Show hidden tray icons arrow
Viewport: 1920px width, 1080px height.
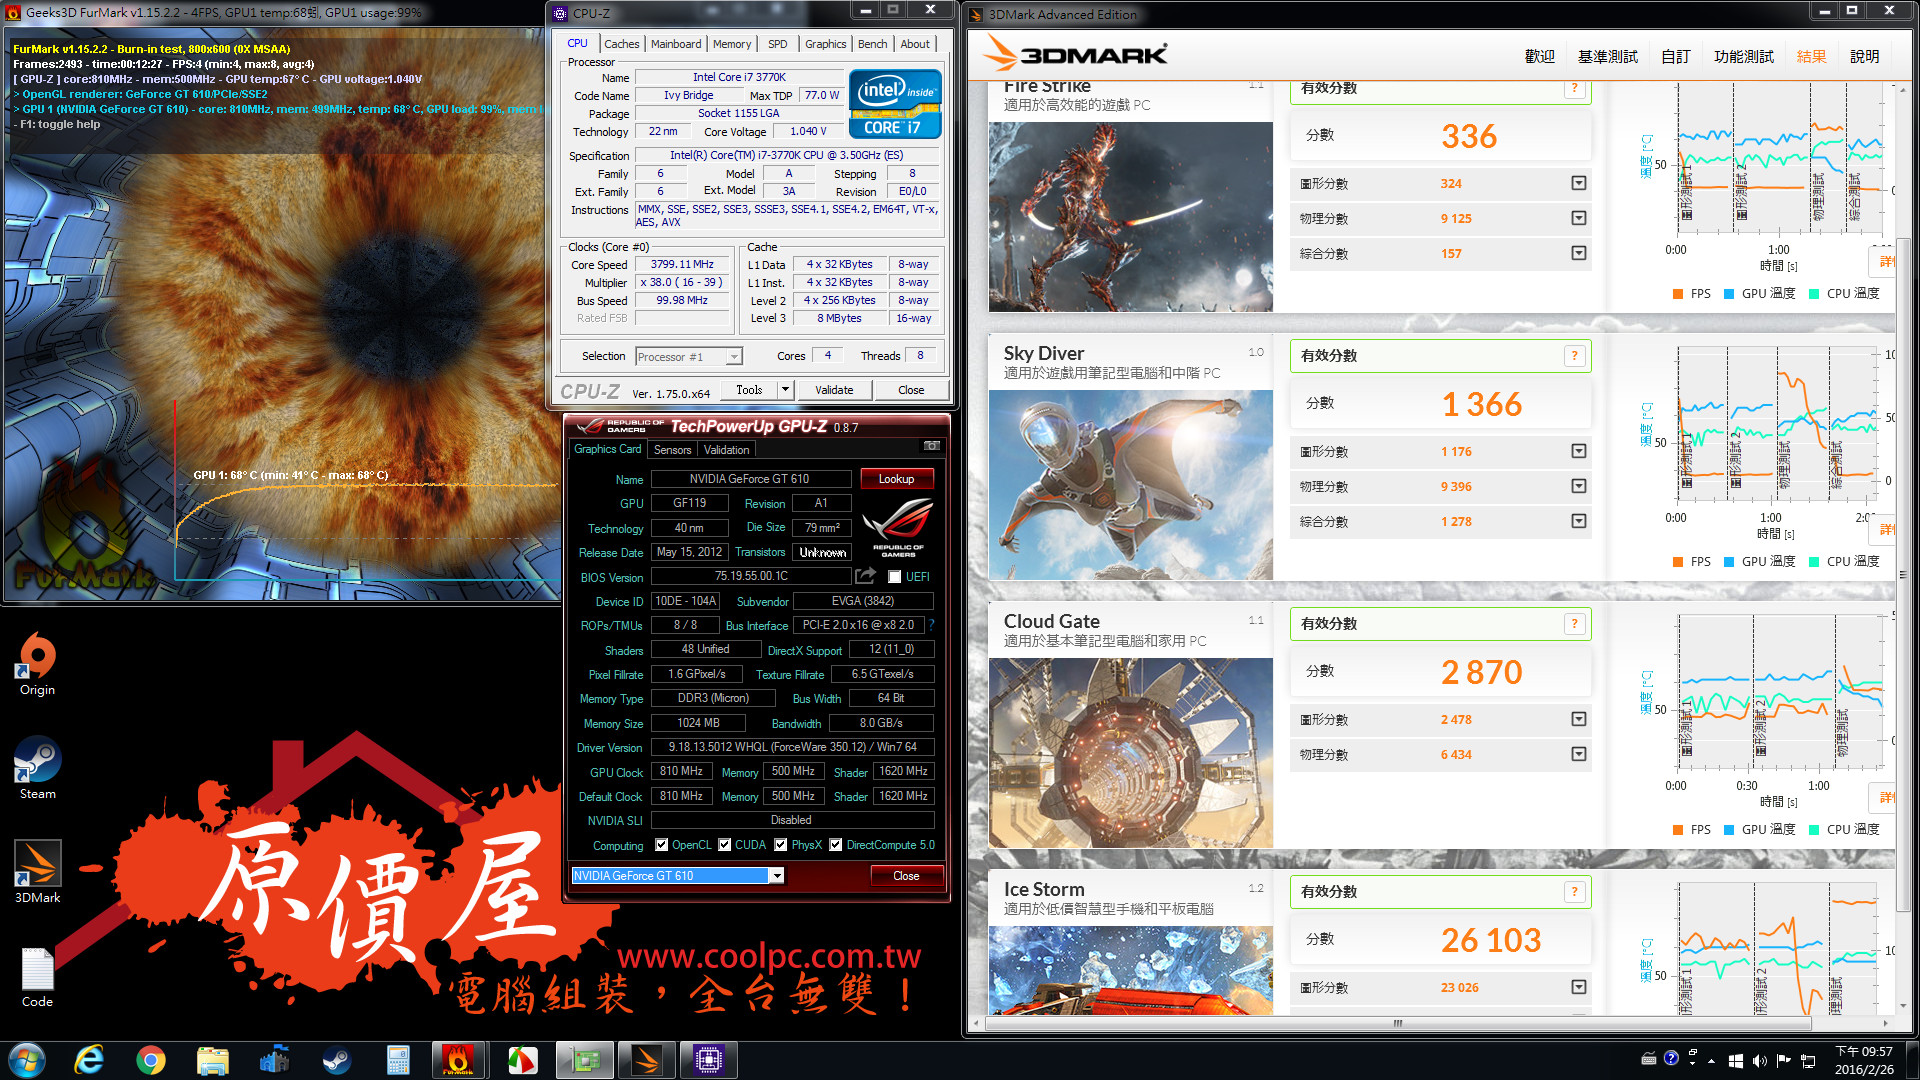click(x=1712, y=1061)
